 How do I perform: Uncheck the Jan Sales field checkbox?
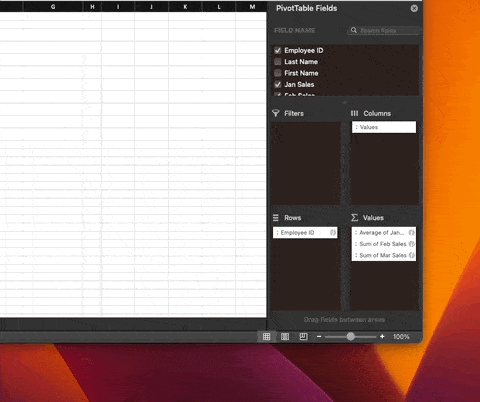(277, 84)
